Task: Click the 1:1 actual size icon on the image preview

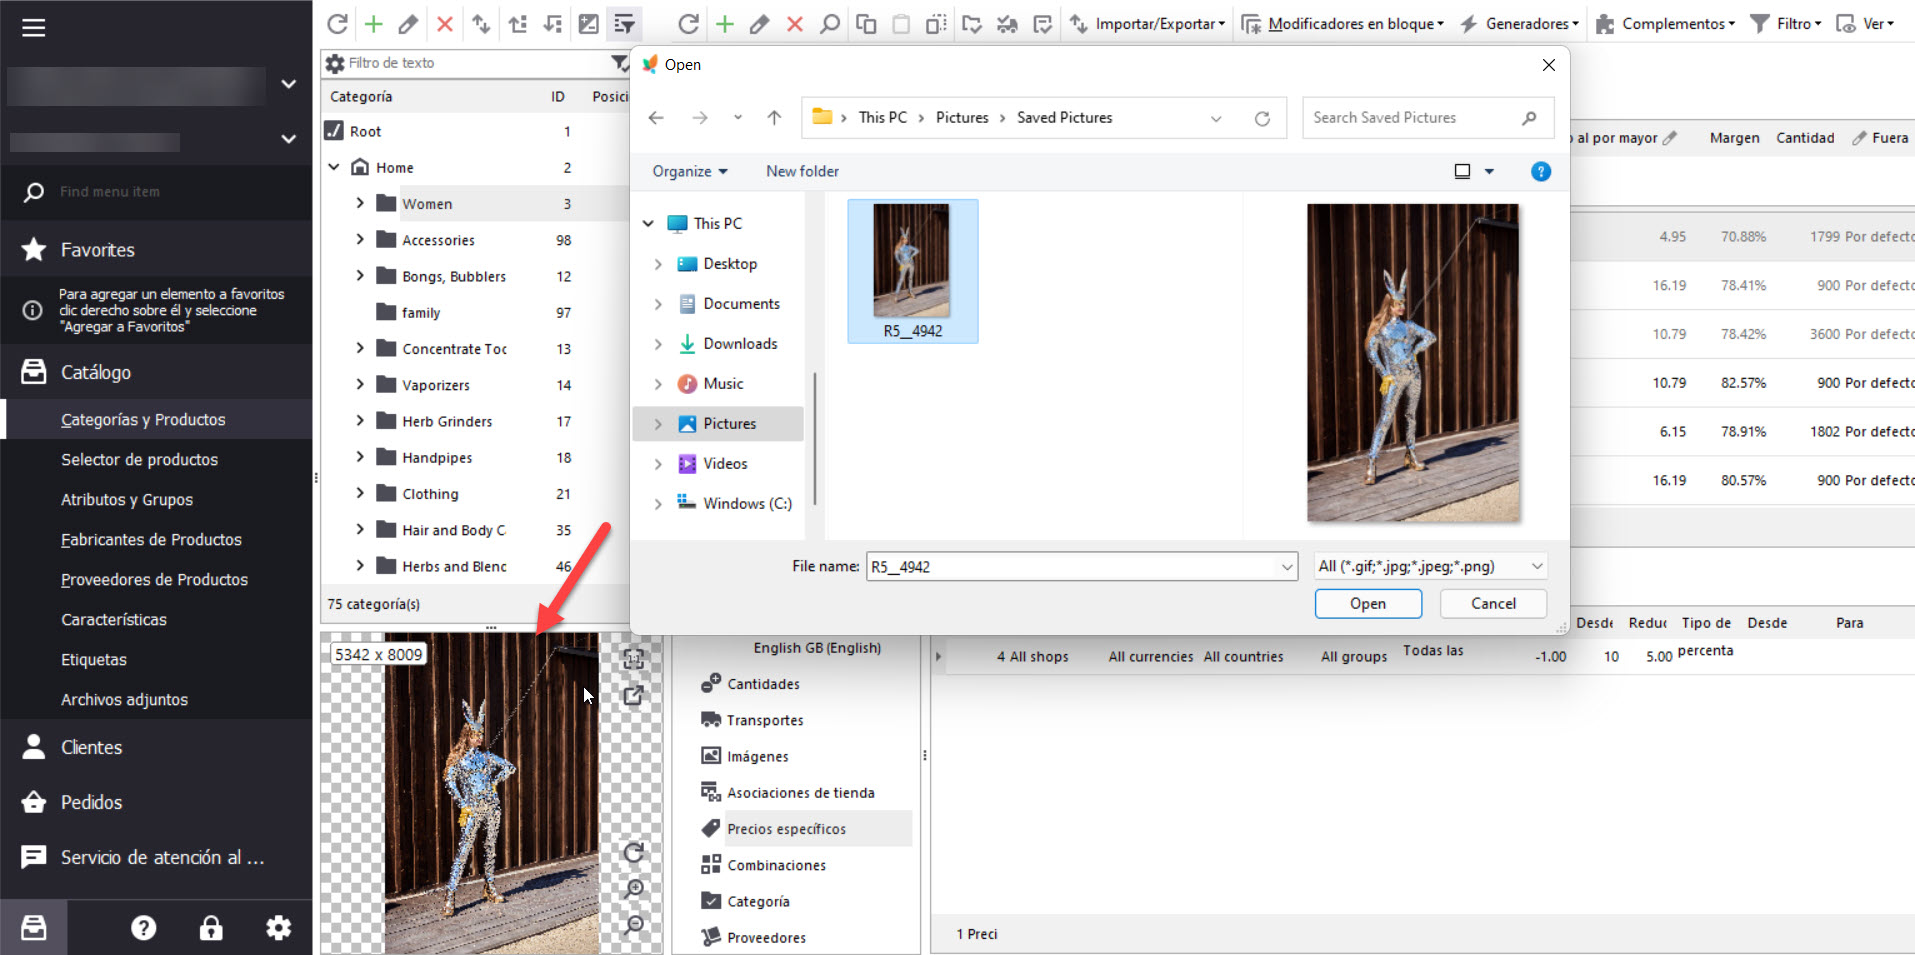Action: point(634,659)
